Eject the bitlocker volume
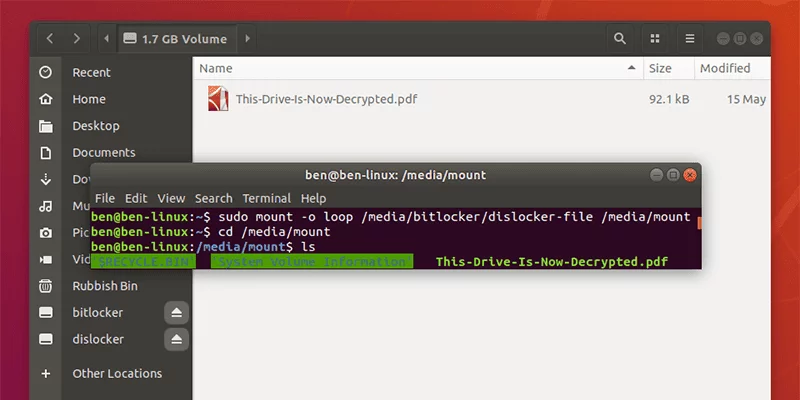 click(176, 313)
